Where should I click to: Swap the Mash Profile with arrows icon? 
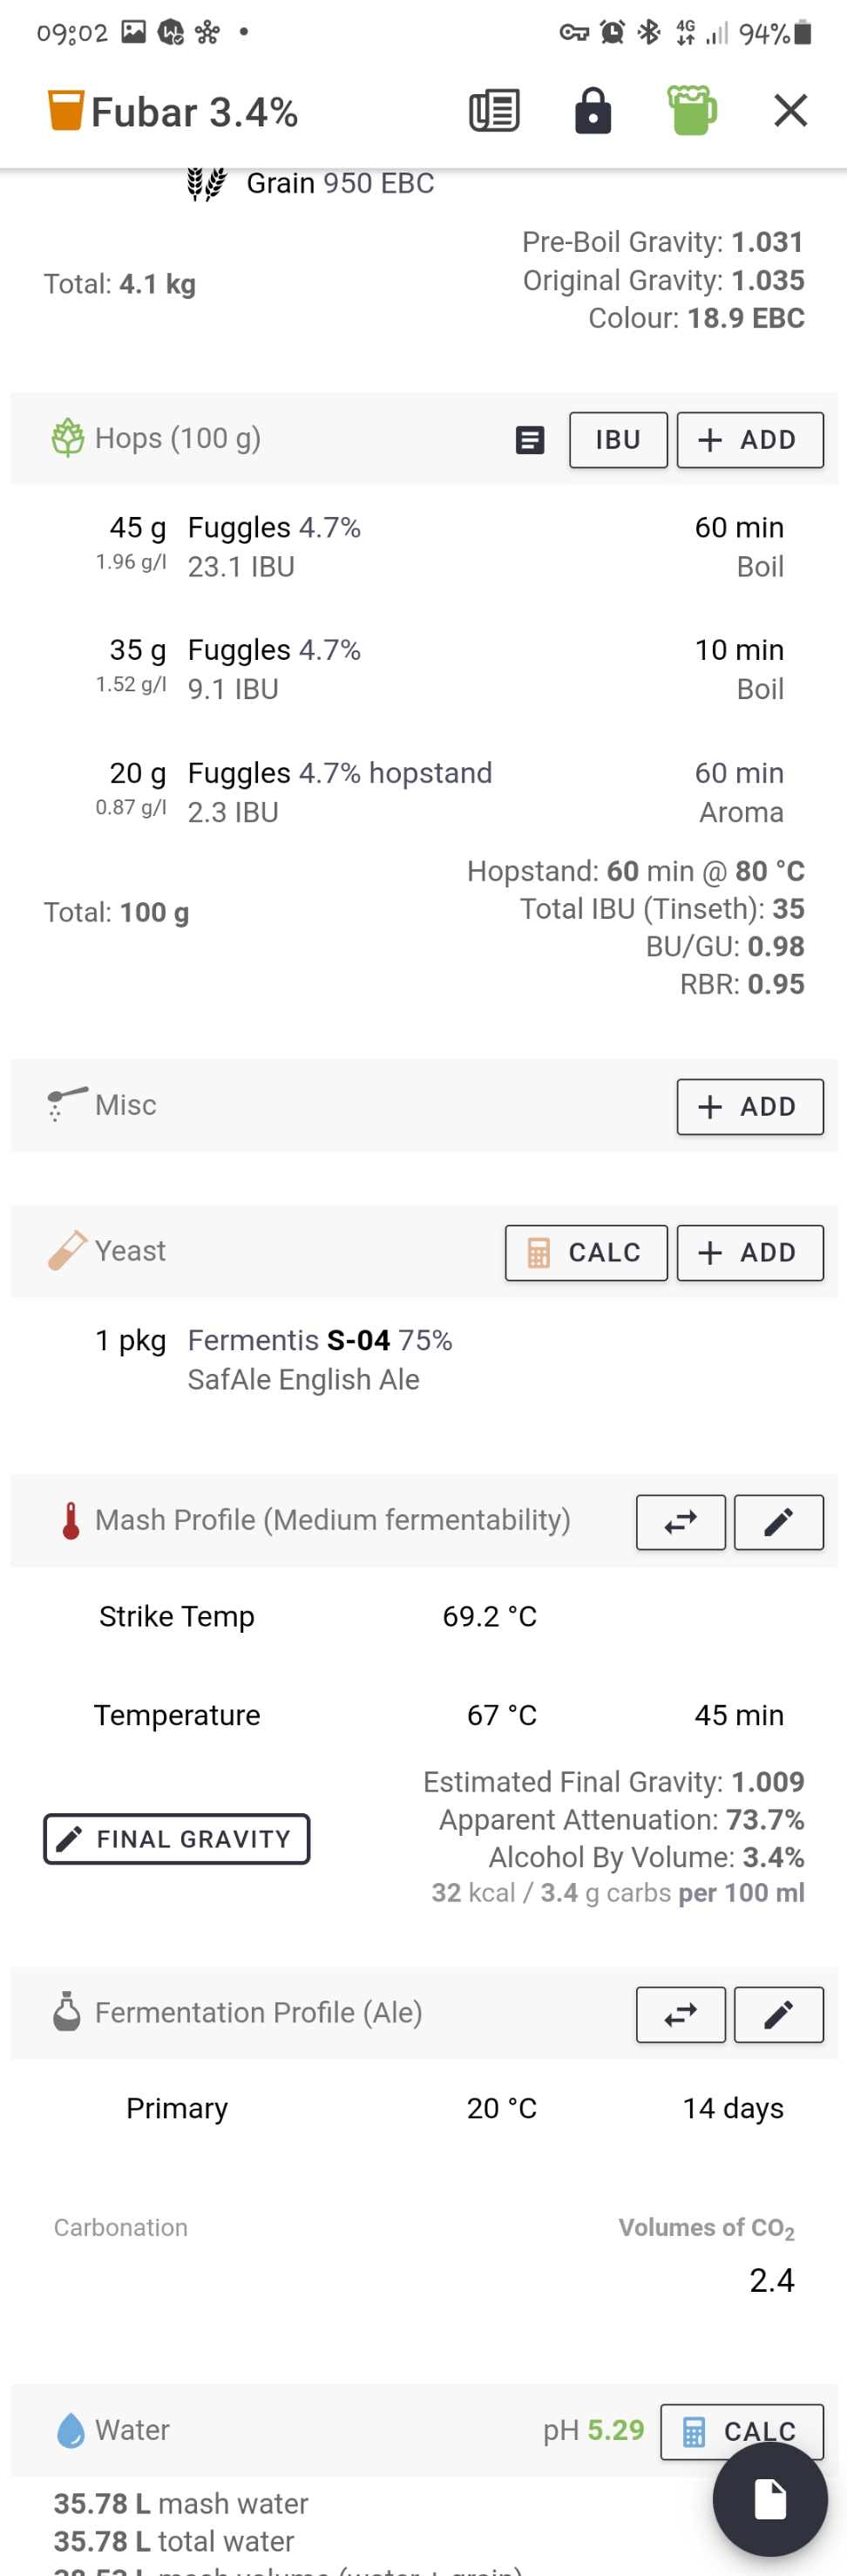pos(681,1523)
